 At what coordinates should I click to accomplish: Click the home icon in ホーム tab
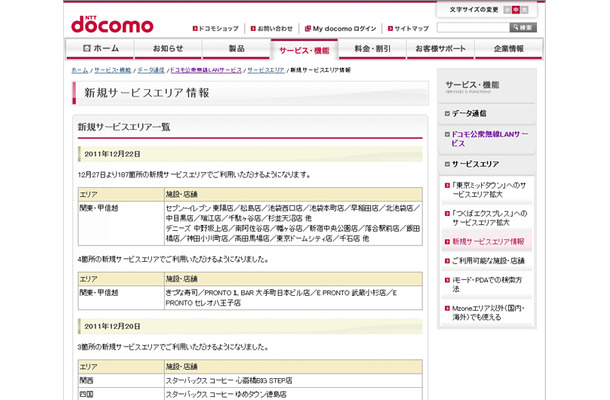coord(87,48)
